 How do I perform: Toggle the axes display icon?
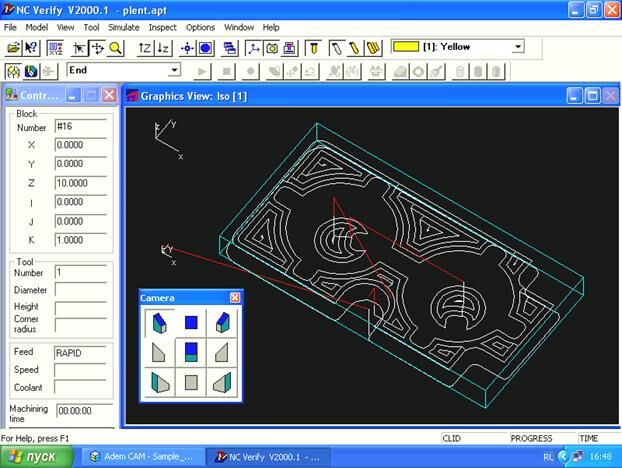click(253, 48)
